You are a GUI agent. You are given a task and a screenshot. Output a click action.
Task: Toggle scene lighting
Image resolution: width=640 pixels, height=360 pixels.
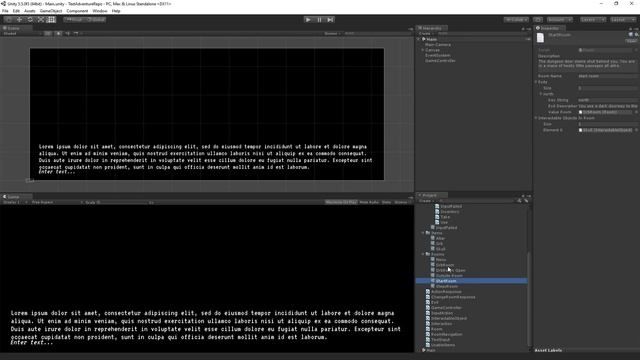[58, 33]
